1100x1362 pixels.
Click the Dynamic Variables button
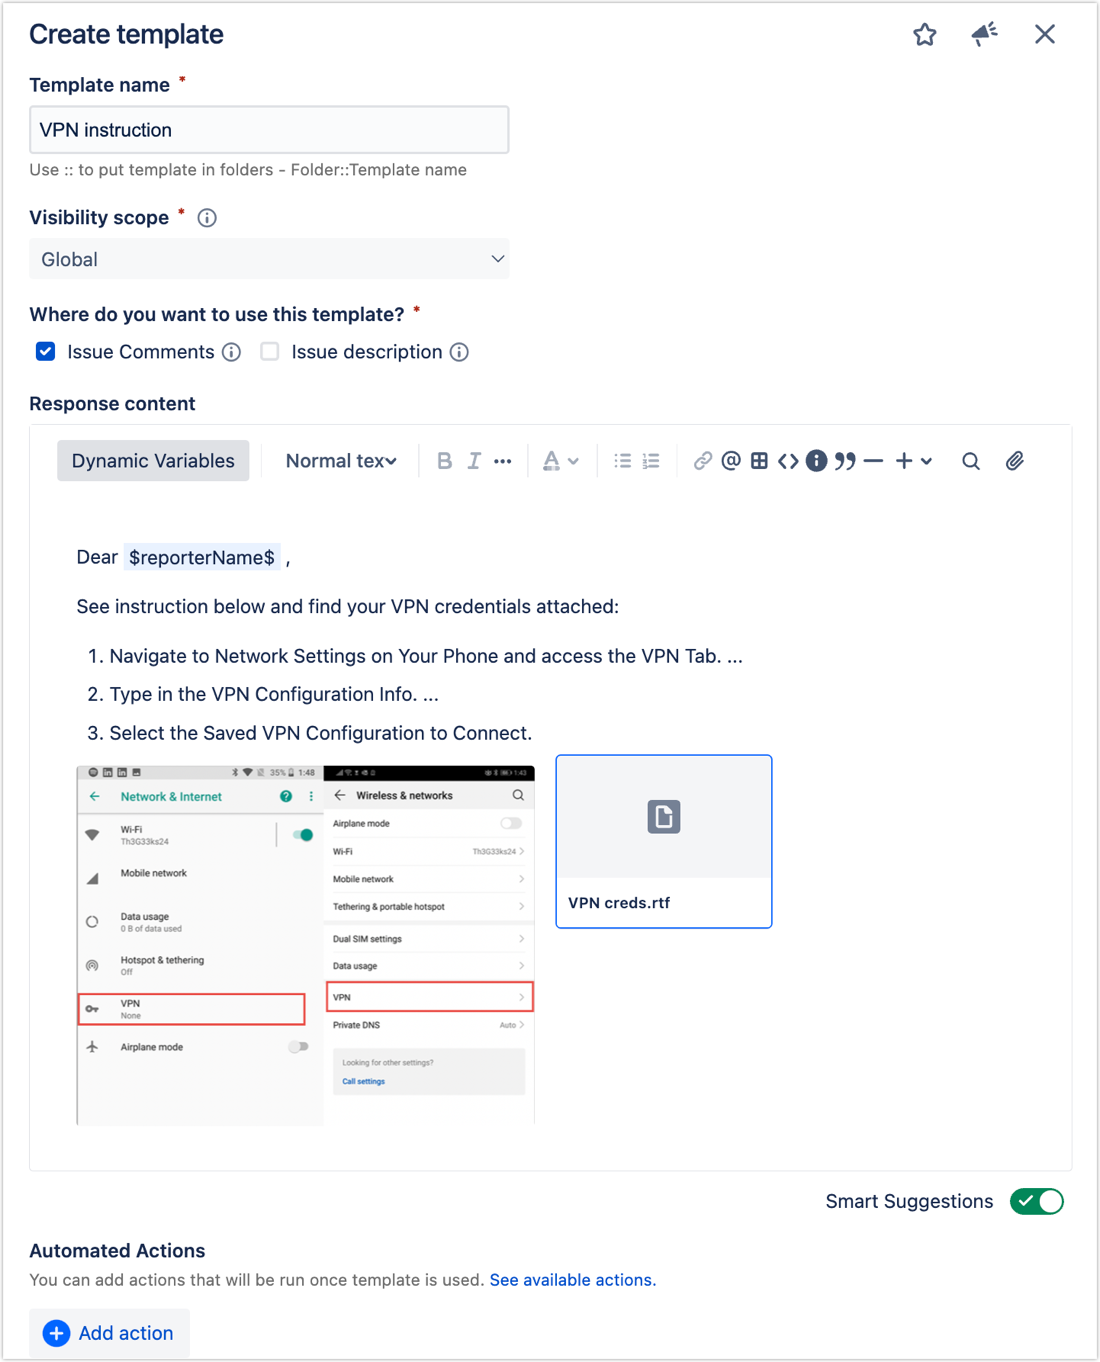[x=153, y=461]
